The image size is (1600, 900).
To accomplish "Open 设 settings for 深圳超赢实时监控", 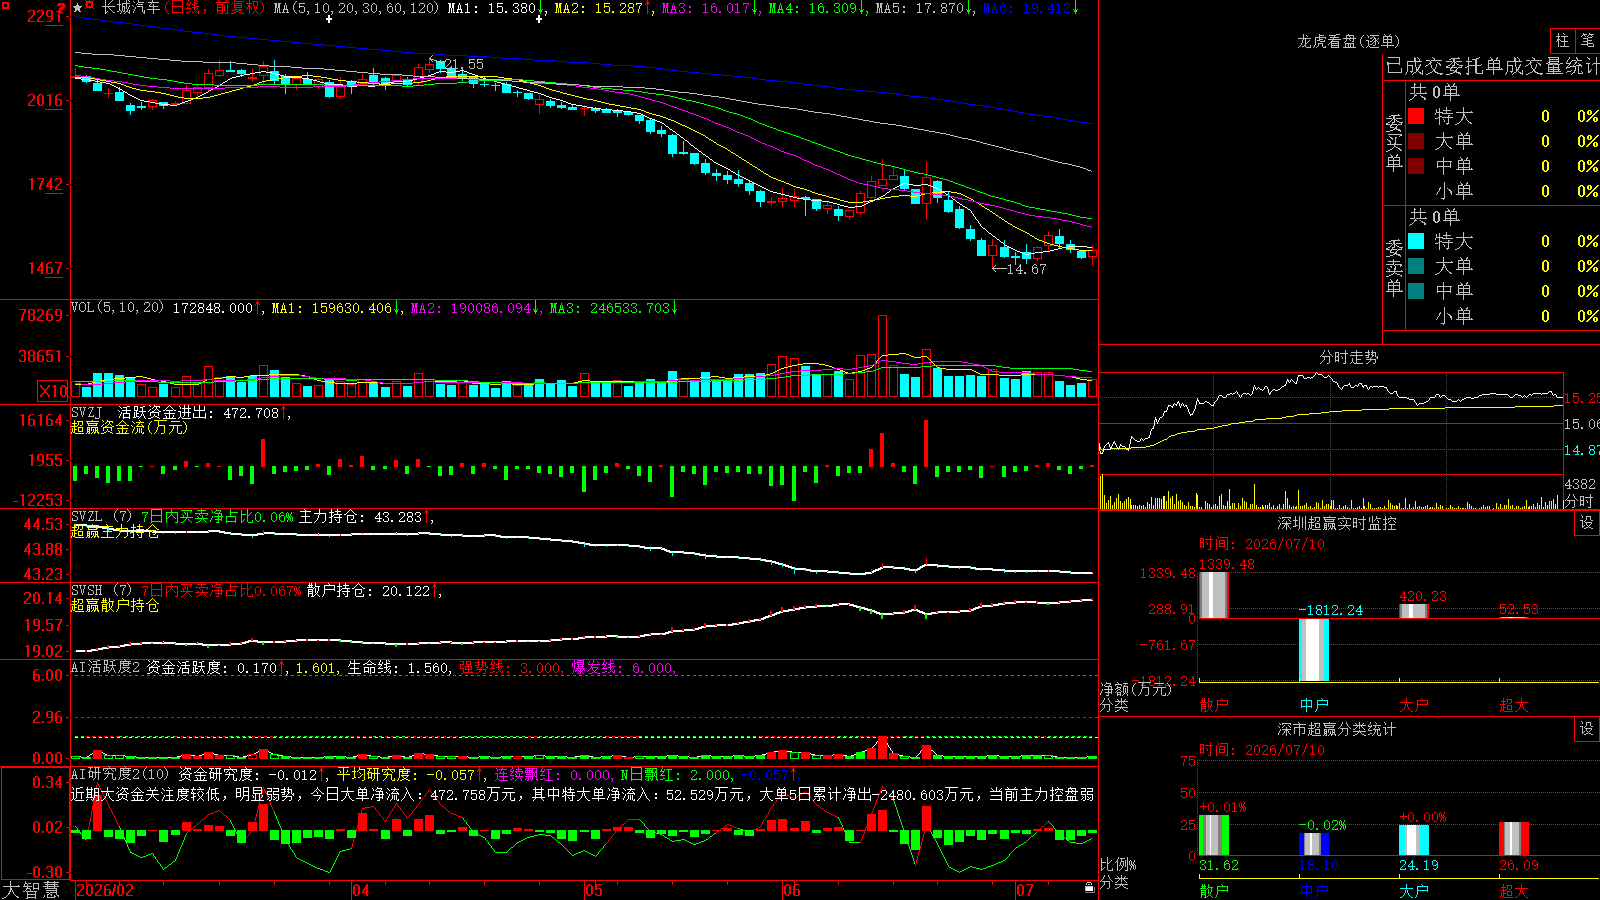I will 1587,523.
